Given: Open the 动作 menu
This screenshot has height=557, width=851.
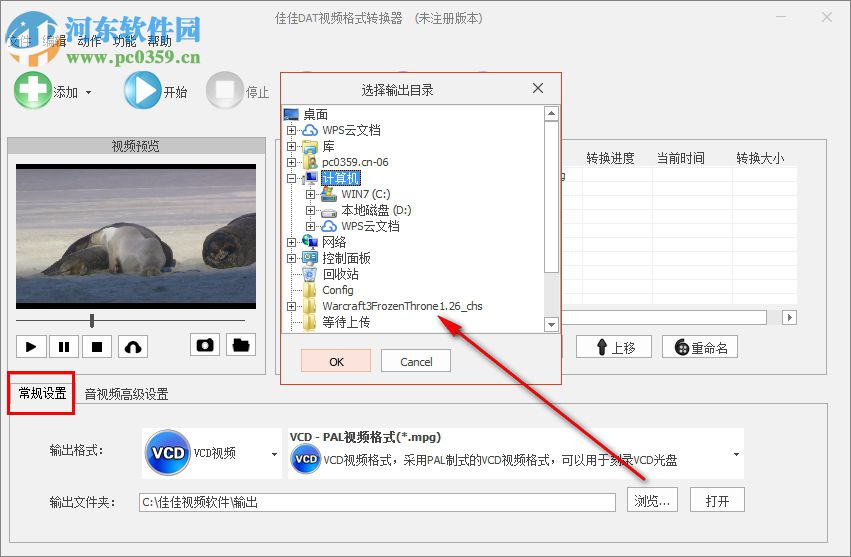Looking at the screenshot, I should coord(89,41).
